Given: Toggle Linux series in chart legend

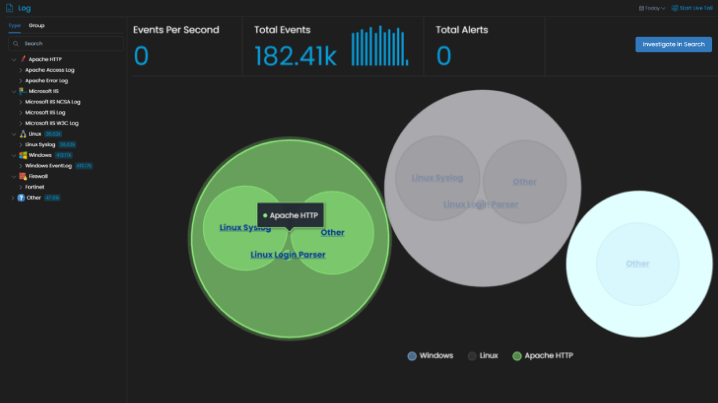Looking at the screenshot, I should point(483,355).
